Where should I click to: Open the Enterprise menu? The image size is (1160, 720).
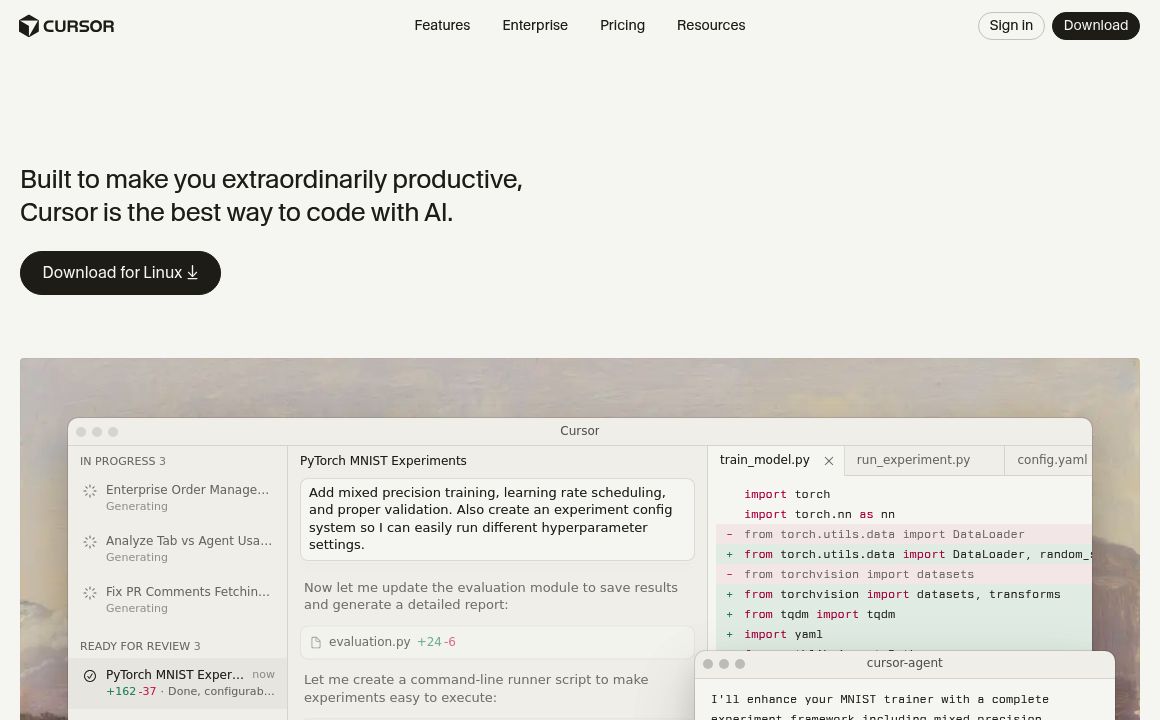point(535,26)
